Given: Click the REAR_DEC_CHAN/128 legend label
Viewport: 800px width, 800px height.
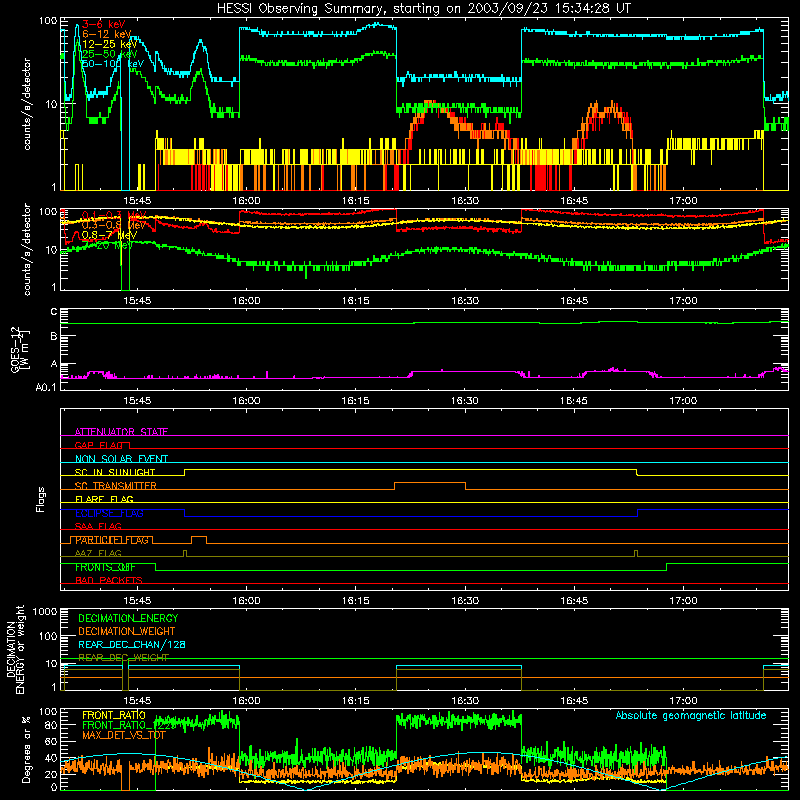Looking at the screenshot, I should point(132,644).
